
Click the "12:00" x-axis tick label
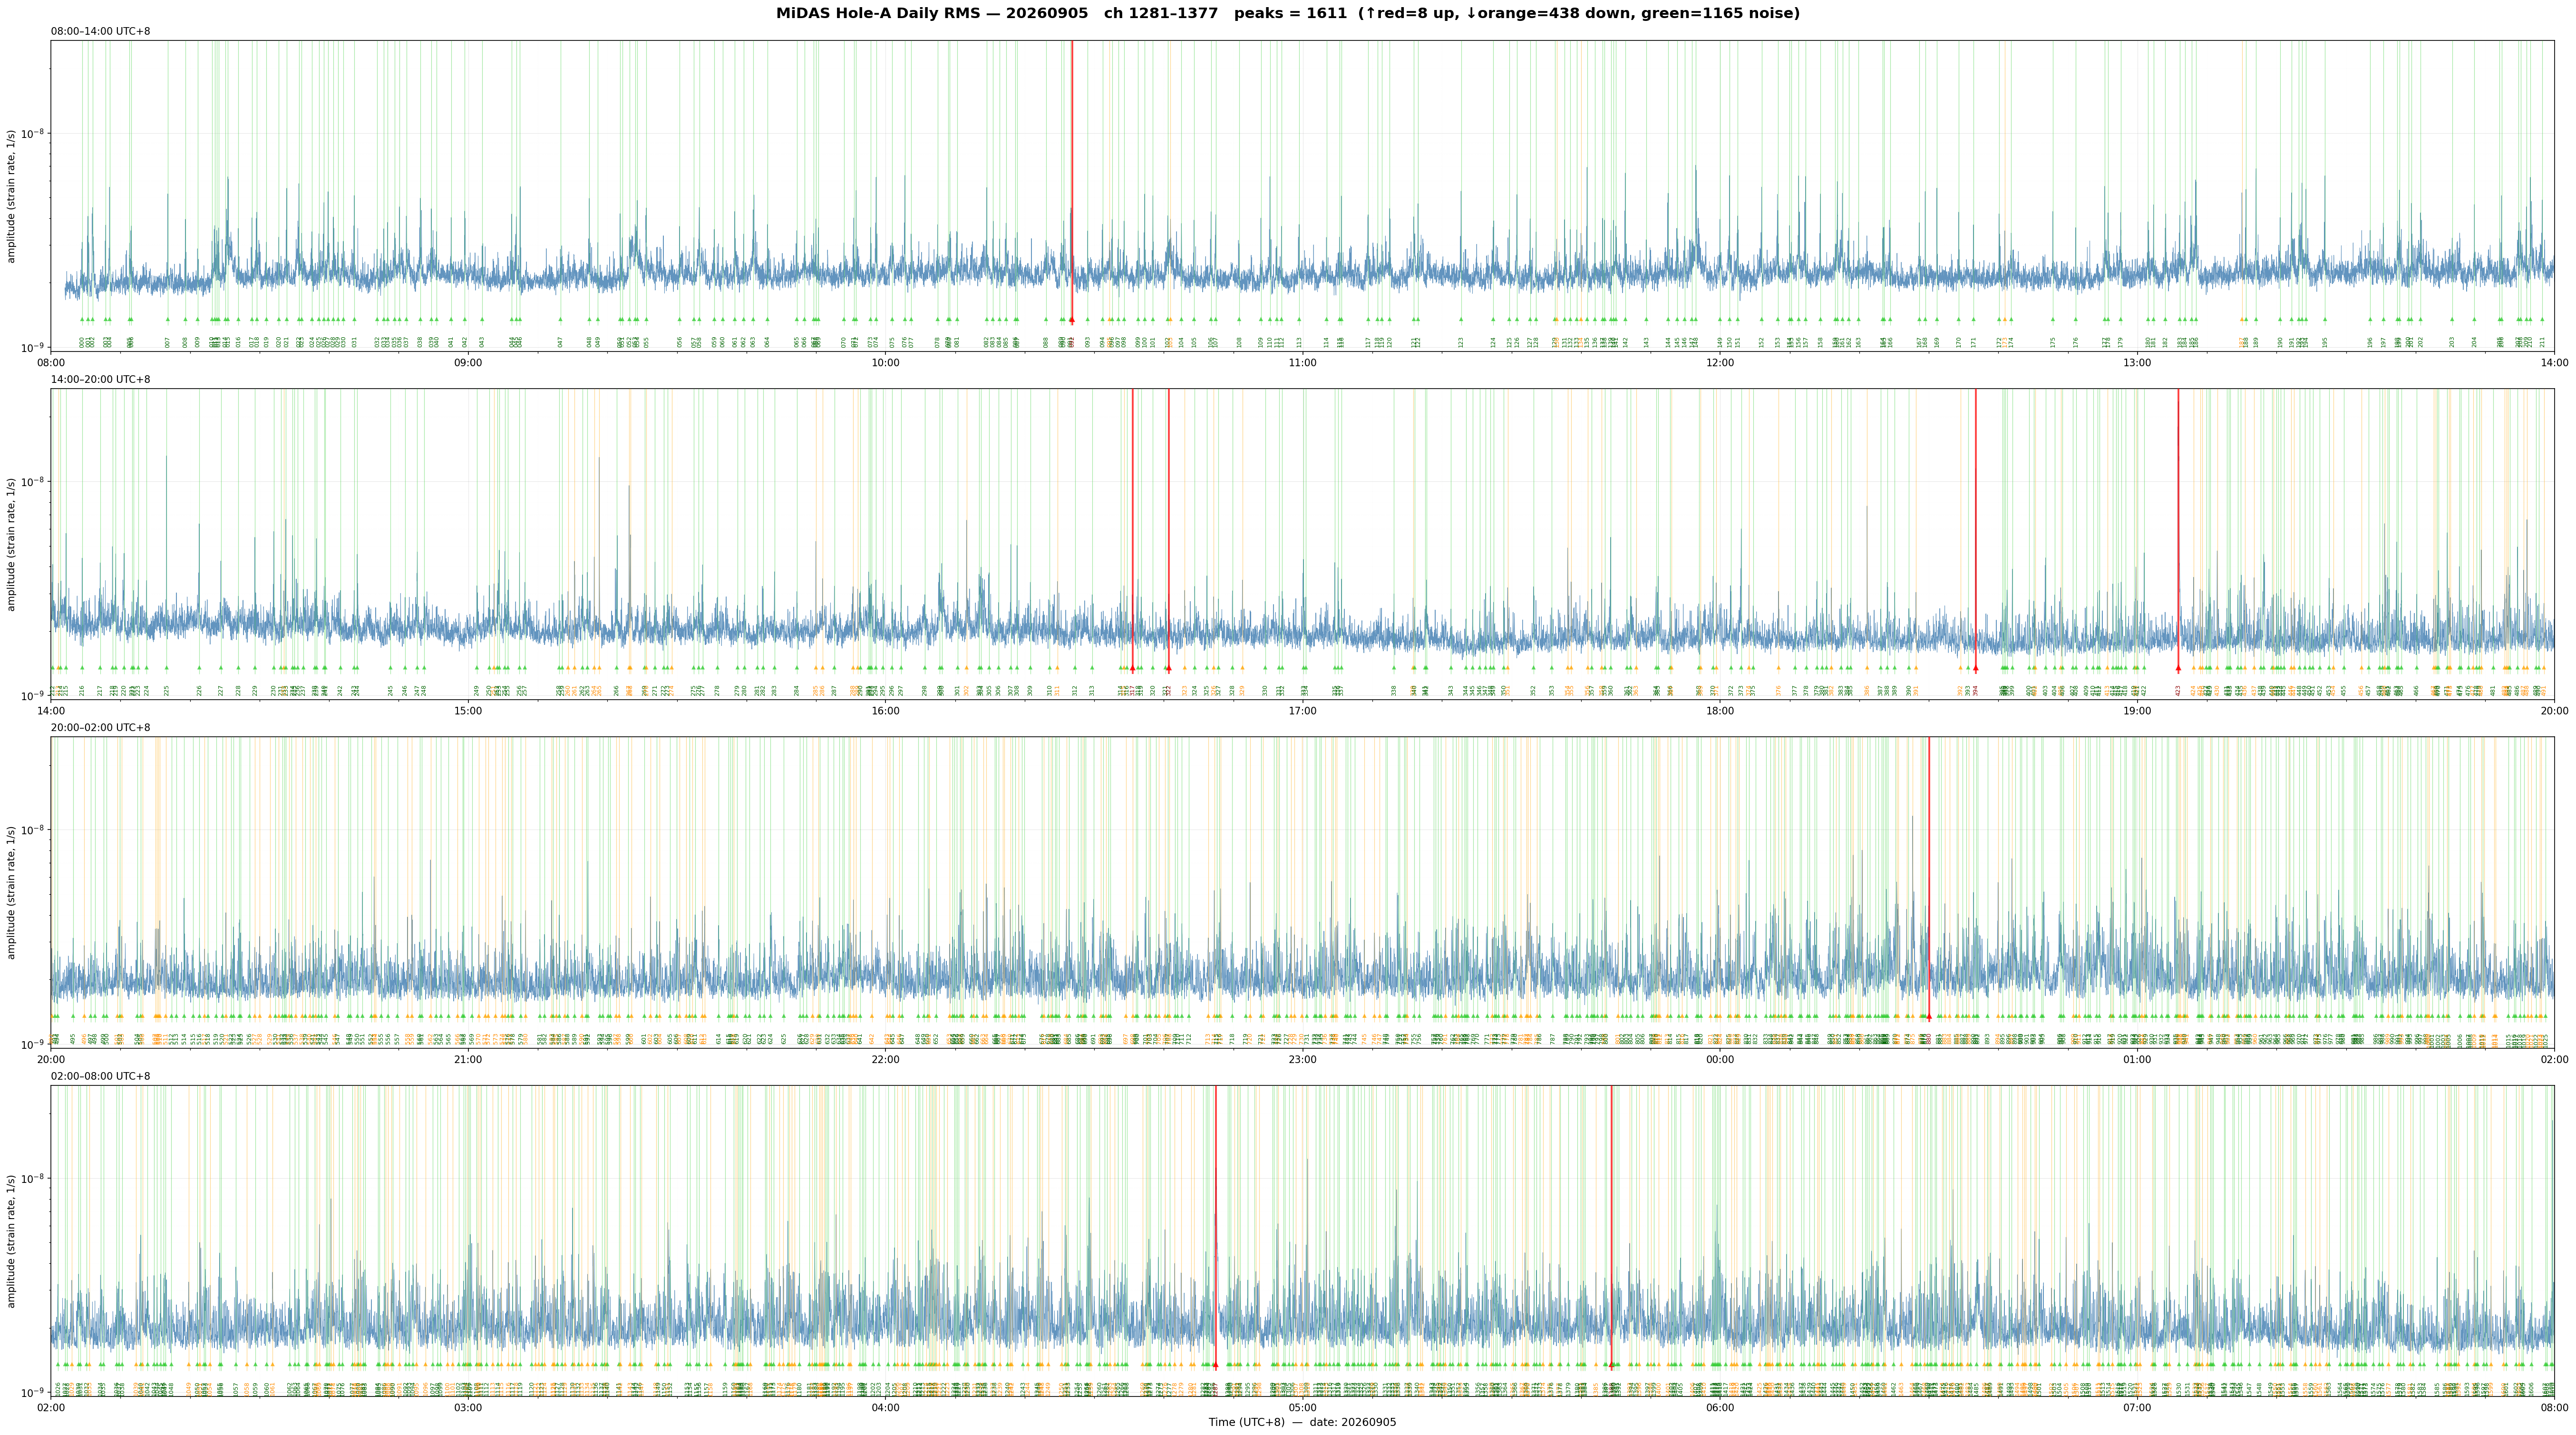point(1720,362)
